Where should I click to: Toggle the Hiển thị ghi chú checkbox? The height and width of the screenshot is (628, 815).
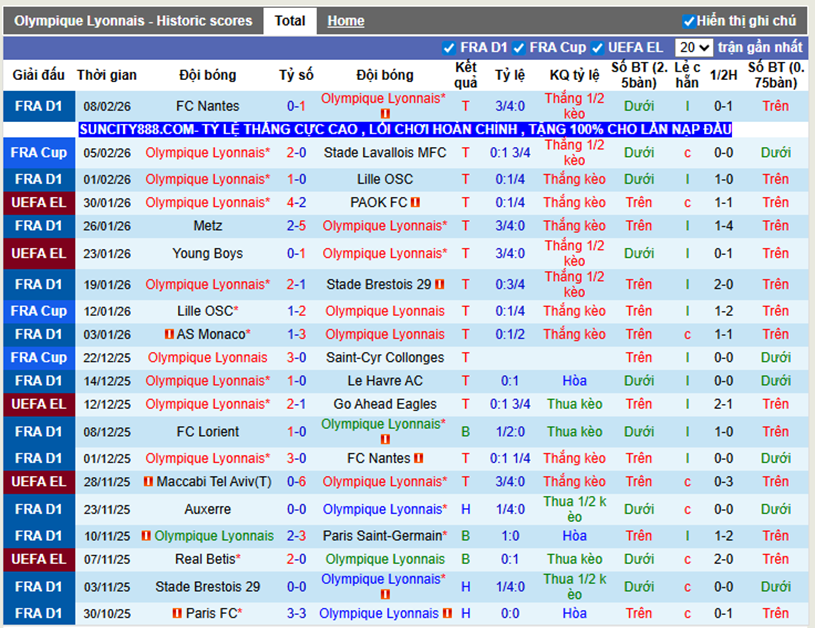[x=689, y=21]
